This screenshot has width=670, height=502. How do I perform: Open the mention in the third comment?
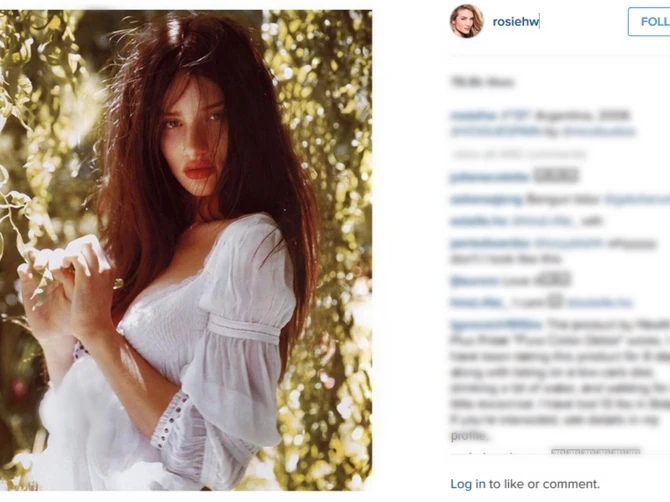point(543,221)
